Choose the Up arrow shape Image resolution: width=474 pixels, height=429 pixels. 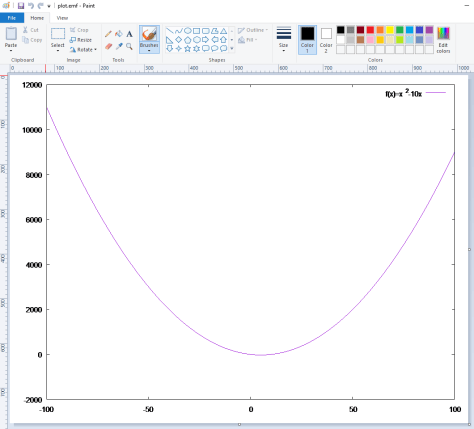[x=224, y=40]
